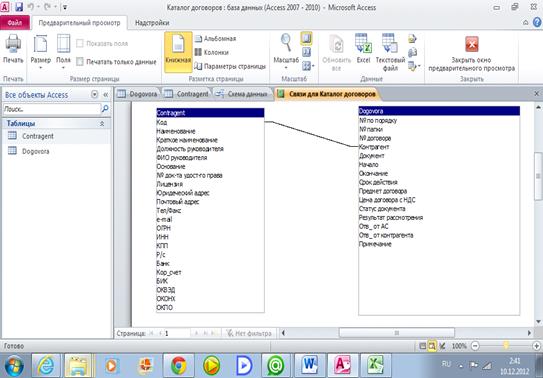Select print preview view in status bar
Viewport: 543px width, 378px height.
(x=432, y=345)
